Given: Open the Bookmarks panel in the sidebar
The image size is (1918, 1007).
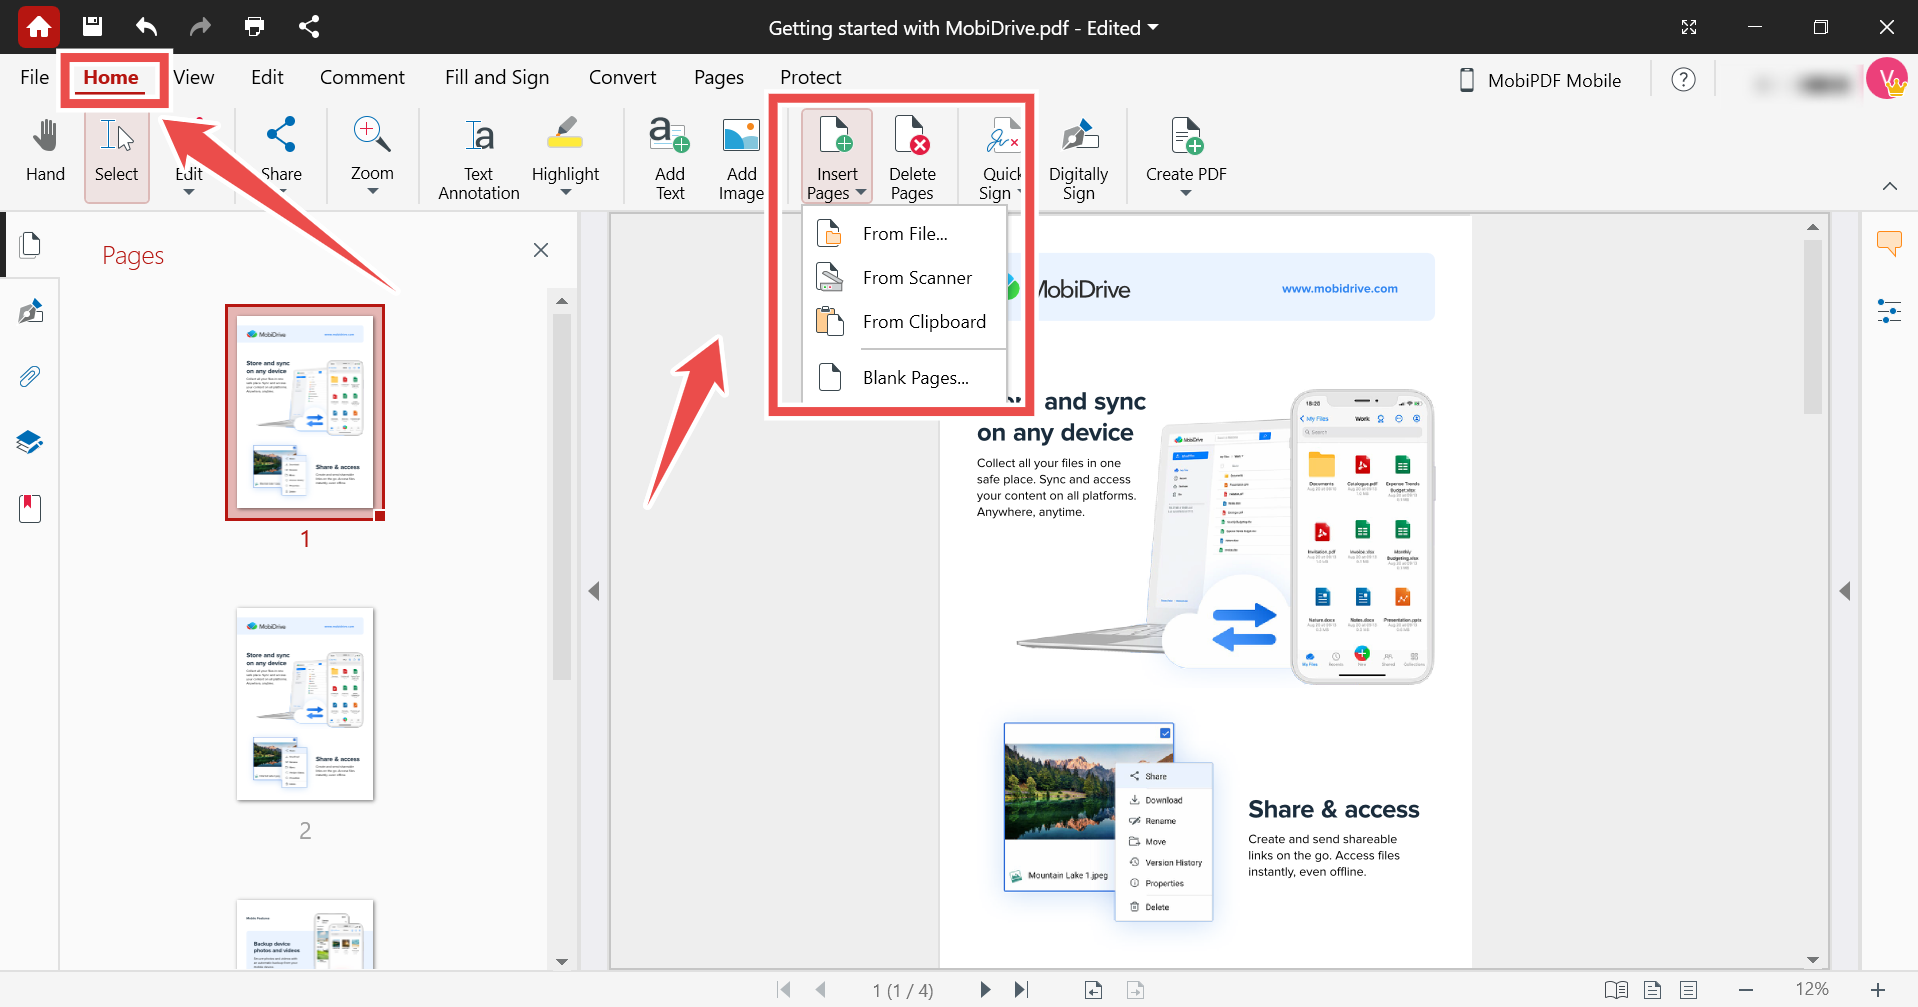Looking at the screenshot, I should point(29,508).
